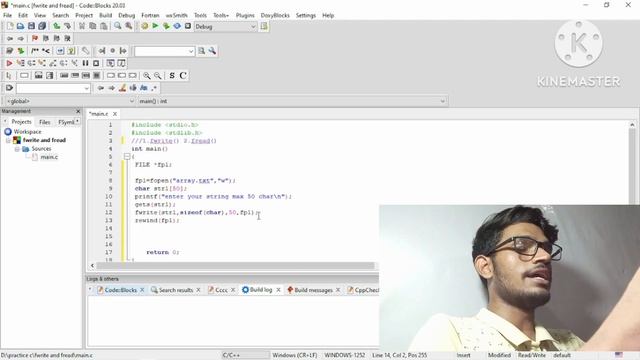Click the editor vertical scrollbar up arrow
640x360 pixels.
(x=632, y=124)
